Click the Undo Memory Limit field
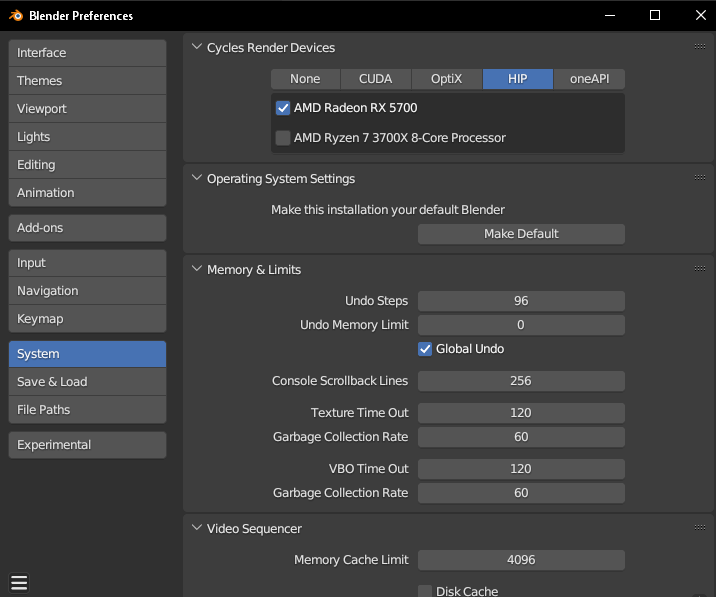716x597 pixels. click(521, 325)
